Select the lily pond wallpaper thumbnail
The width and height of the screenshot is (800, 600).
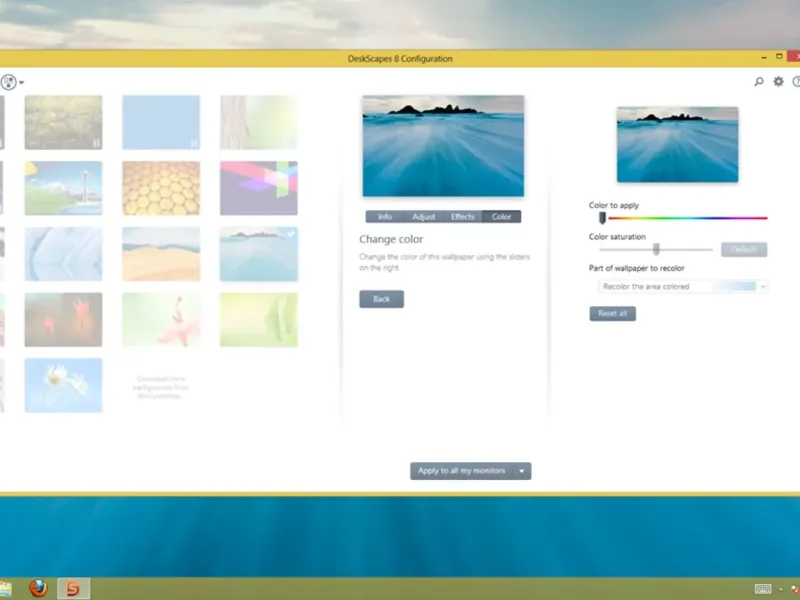tap(63, 122)
